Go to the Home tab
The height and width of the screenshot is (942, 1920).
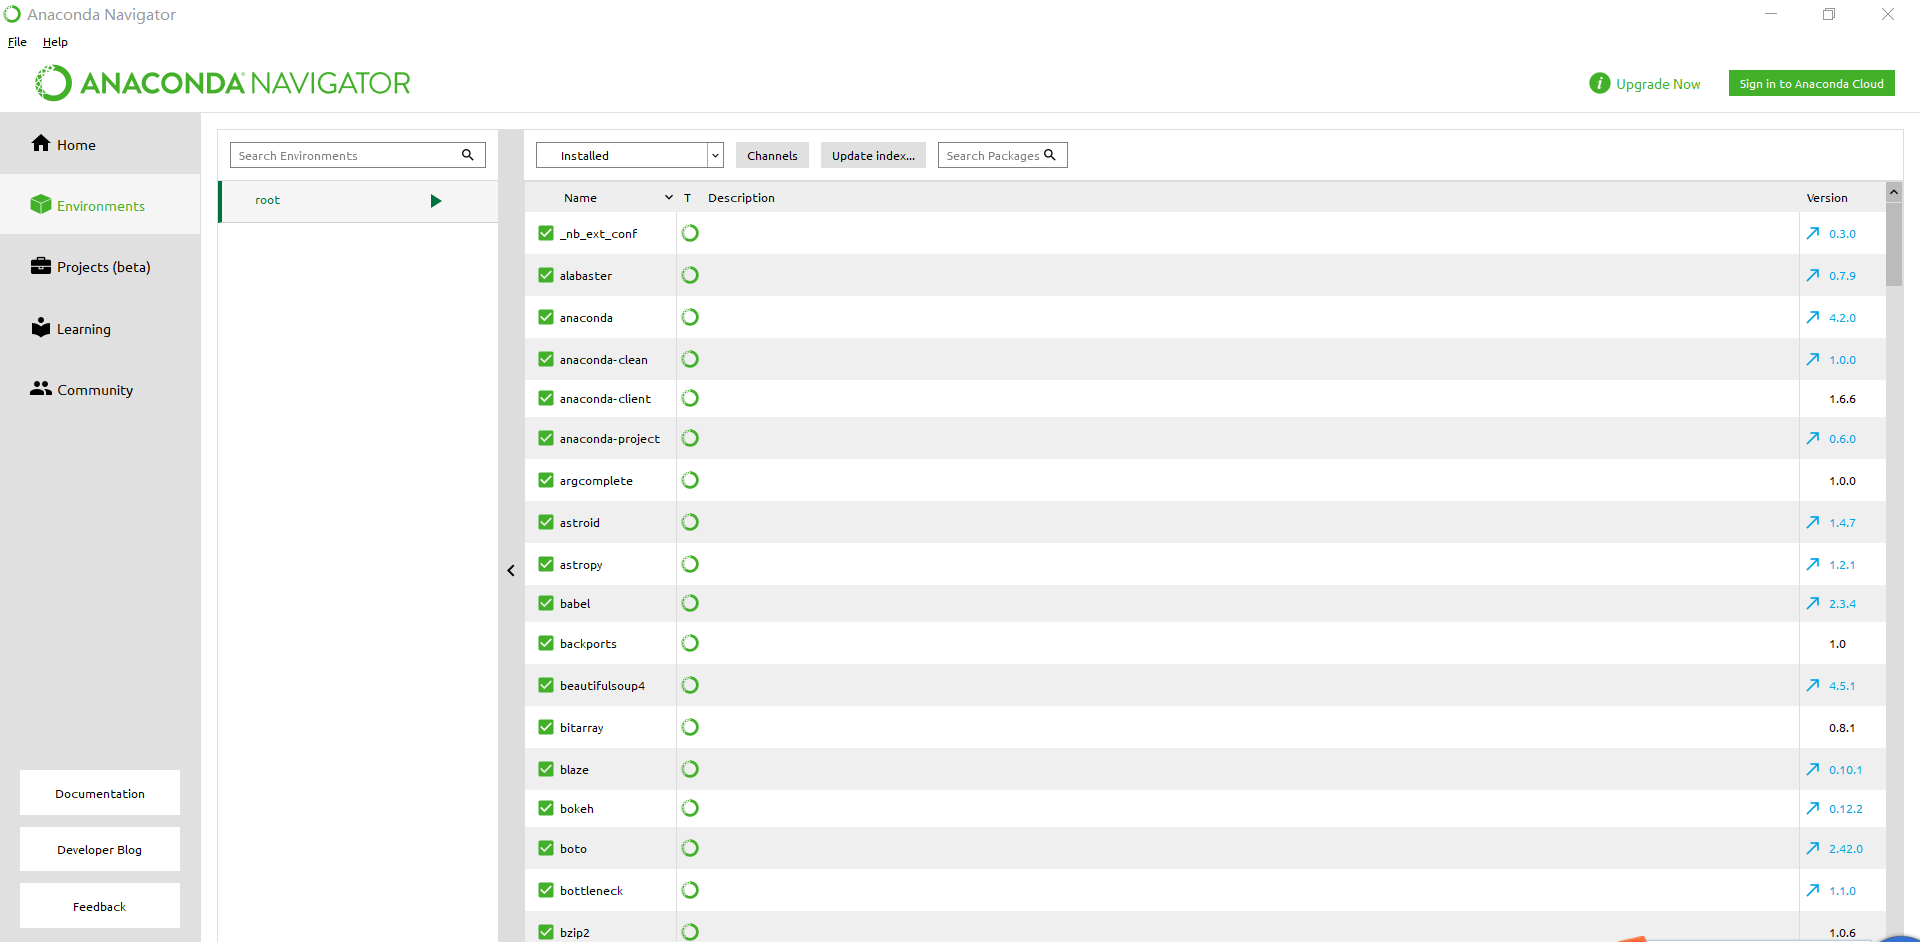tap(100, 144)
